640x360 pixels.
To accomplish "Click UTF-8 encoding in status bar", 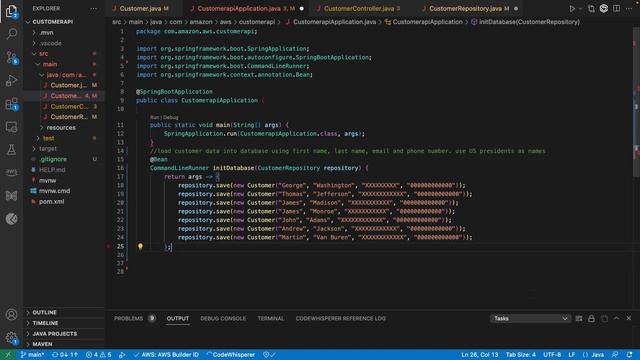I will tap(552, 355).
